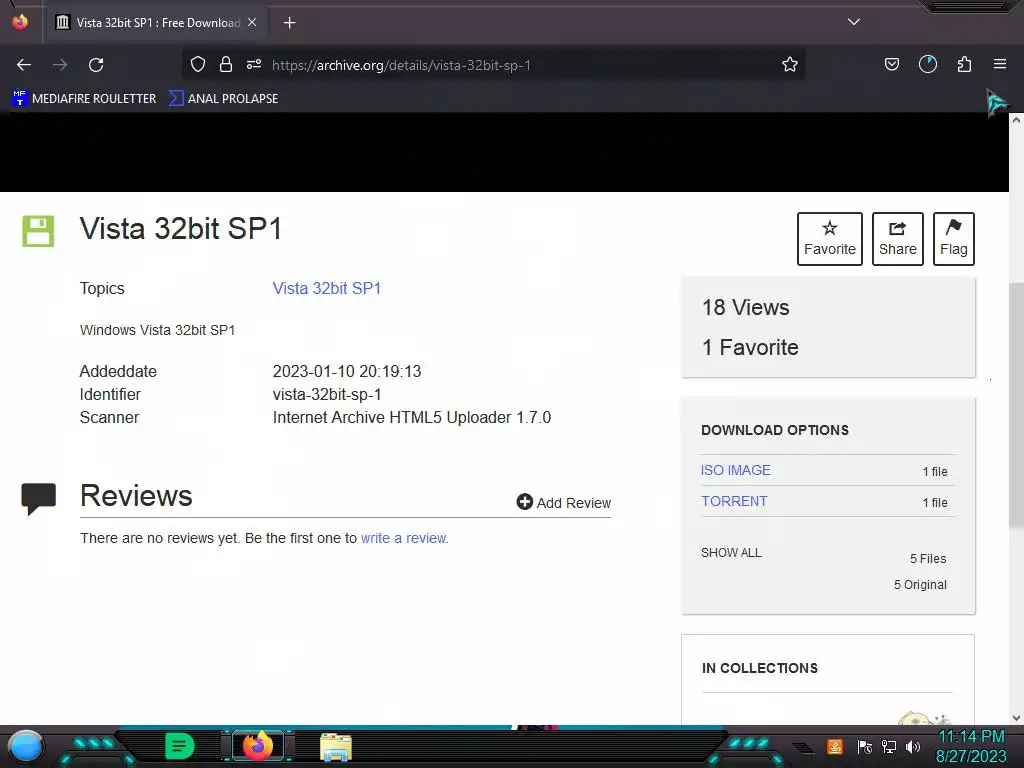The height and width of the screenshot is (768, 1024).
Task: Click the arrow icon below the toolbar
Action: [x=997, y=103]
